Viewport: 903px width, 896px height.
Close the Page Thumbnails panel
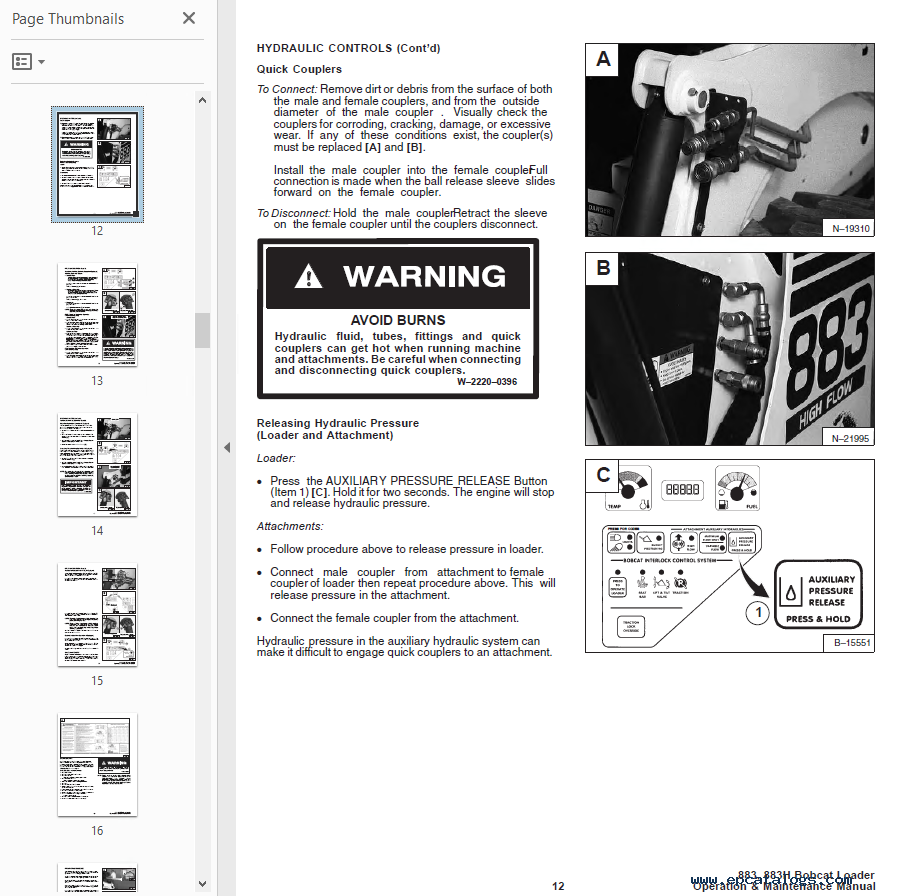tap(189, 18)
